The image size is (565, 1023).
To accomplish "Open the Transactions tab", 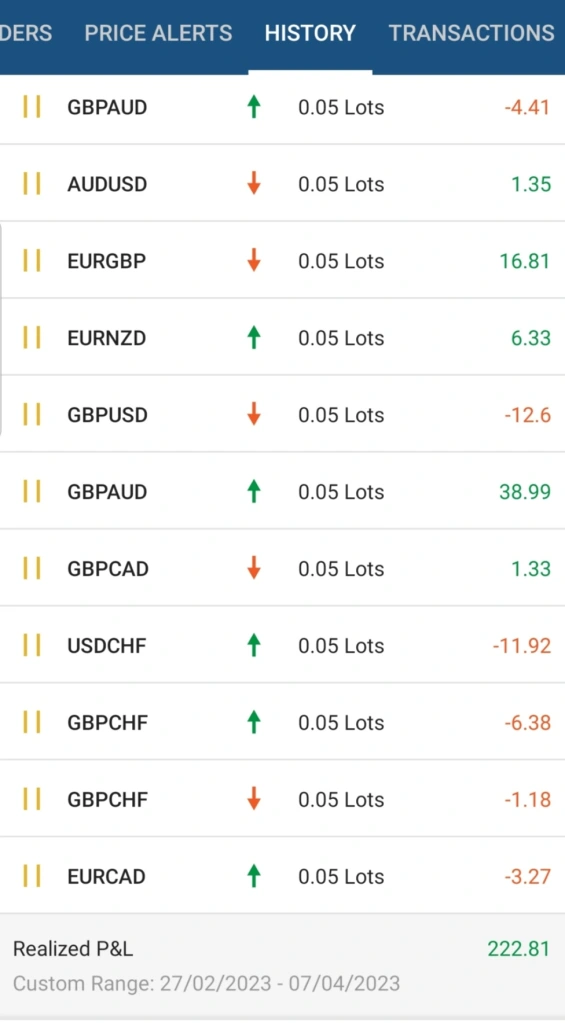I will (472, 33).
